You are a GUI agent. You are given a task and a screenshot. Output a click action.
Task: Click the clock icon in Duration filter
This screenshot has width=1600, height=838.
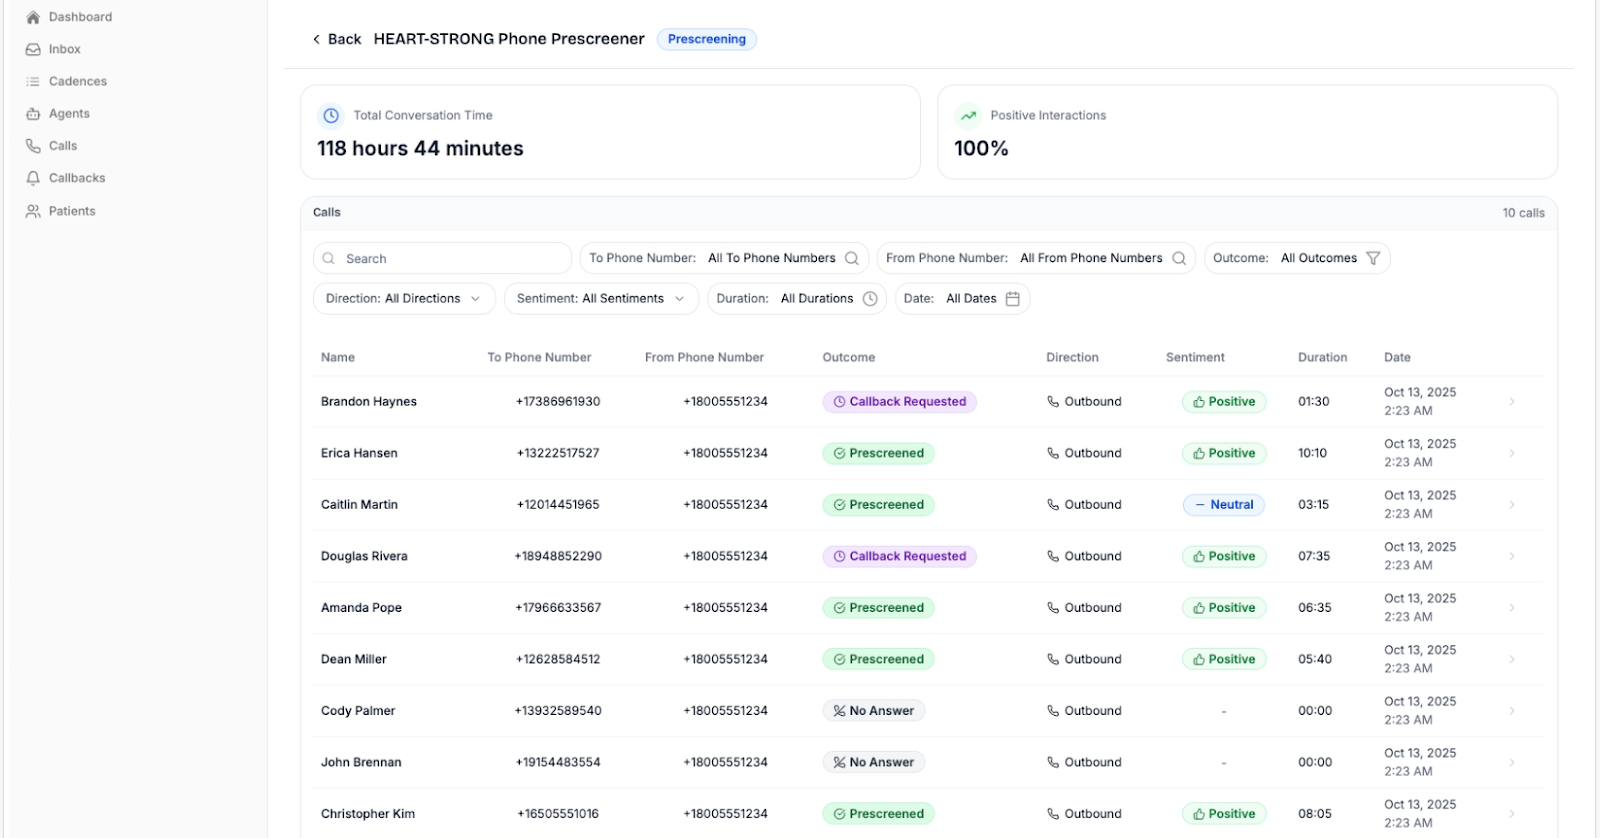click(870, 298)
